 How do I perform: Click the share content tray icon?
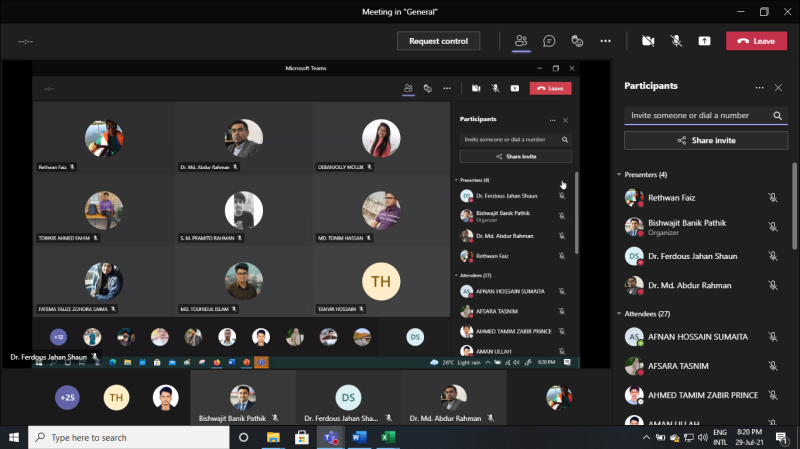click(705, 41)
